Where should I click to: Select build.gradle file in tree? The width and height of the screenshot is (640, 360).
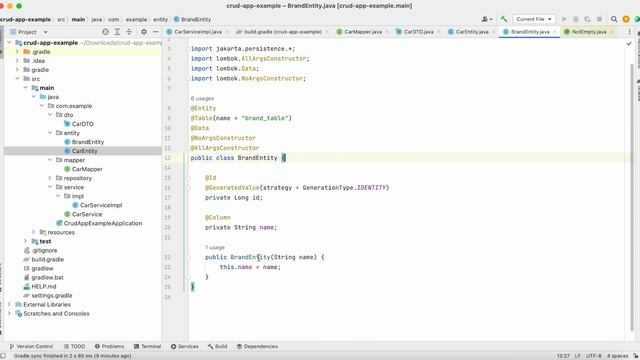(x=48, y=259)
